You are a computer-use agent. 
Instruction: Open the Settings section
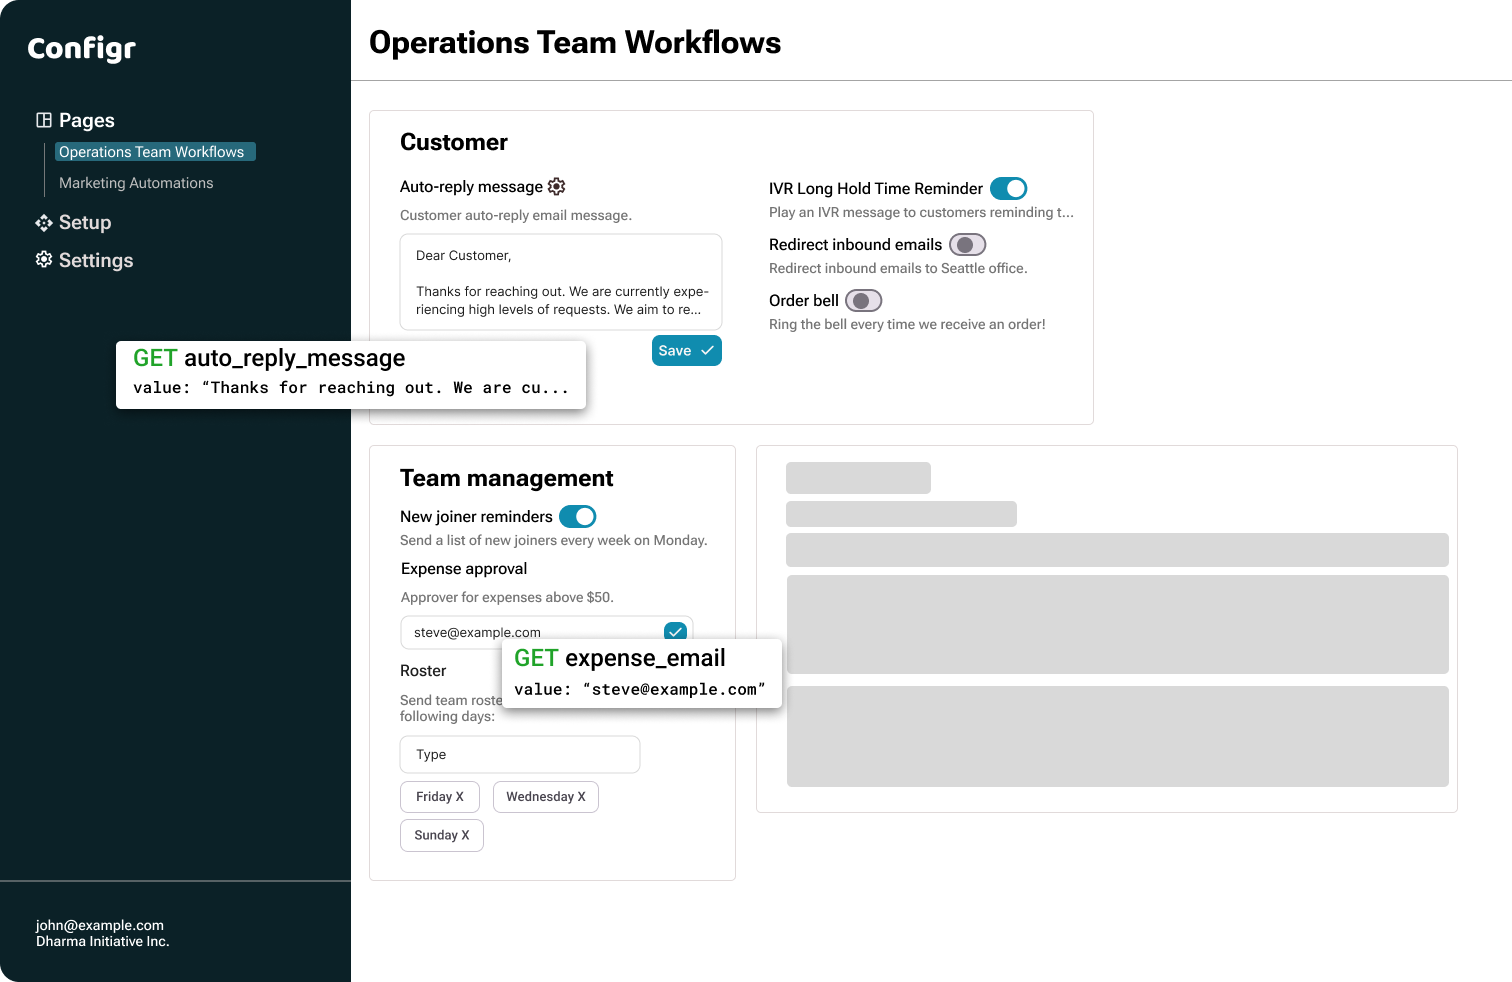pyautogui.click(x=96, y=260)
